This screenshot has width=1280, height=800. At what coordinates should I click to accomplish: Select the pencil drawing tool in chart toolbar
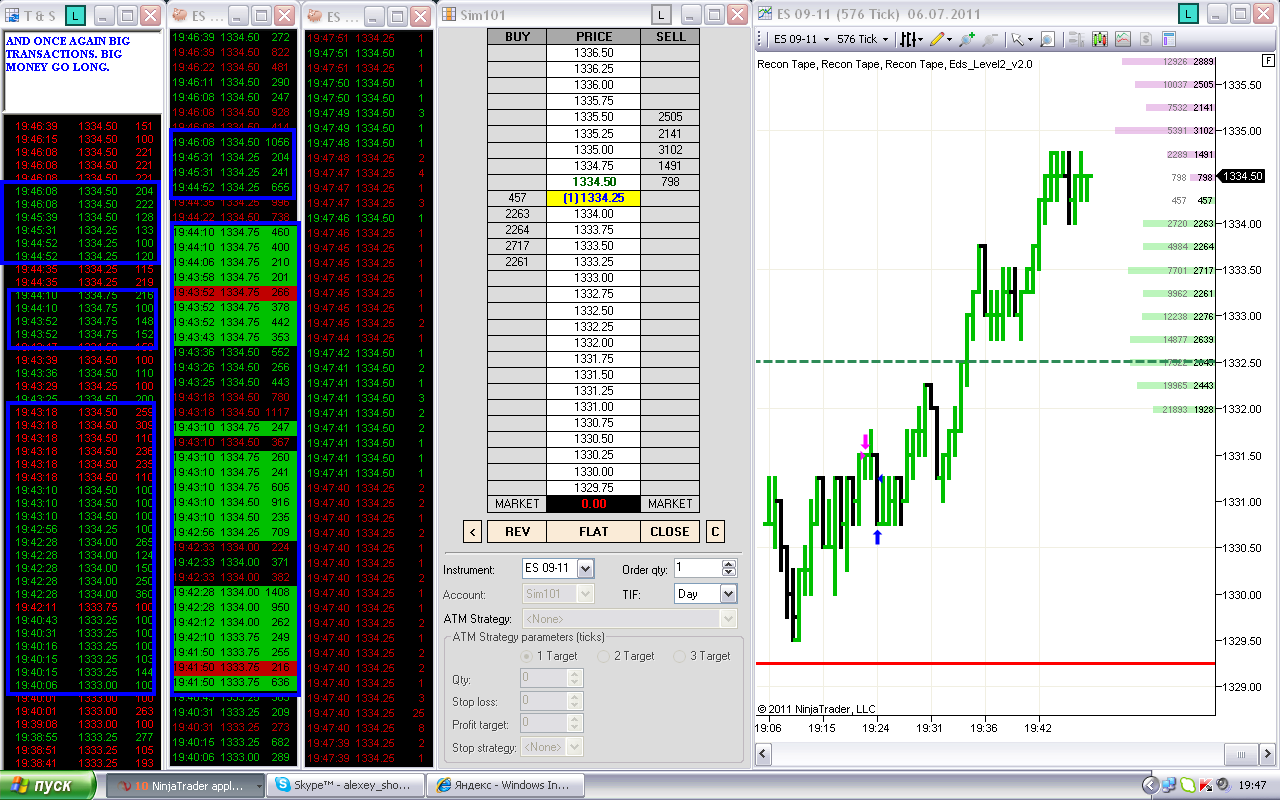[937, 39]
